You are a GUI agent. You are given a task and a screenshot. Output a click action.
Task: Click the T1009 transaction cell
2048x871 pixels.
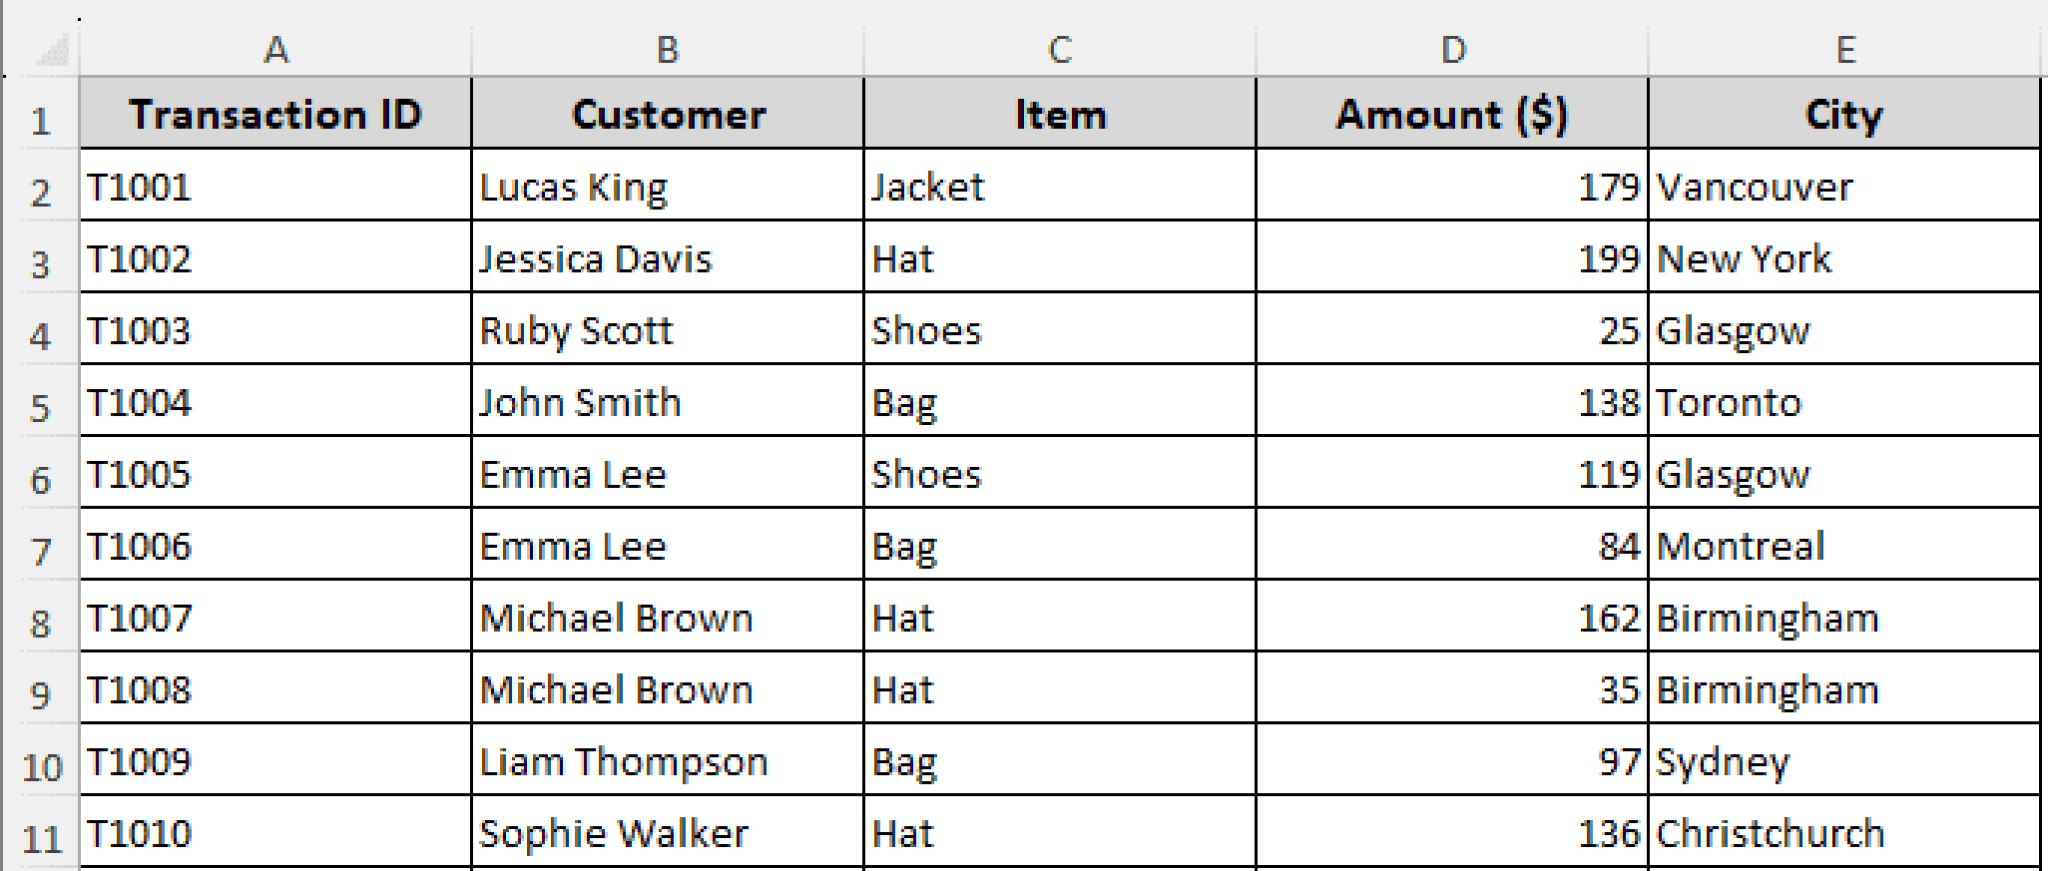click(275, 761)
